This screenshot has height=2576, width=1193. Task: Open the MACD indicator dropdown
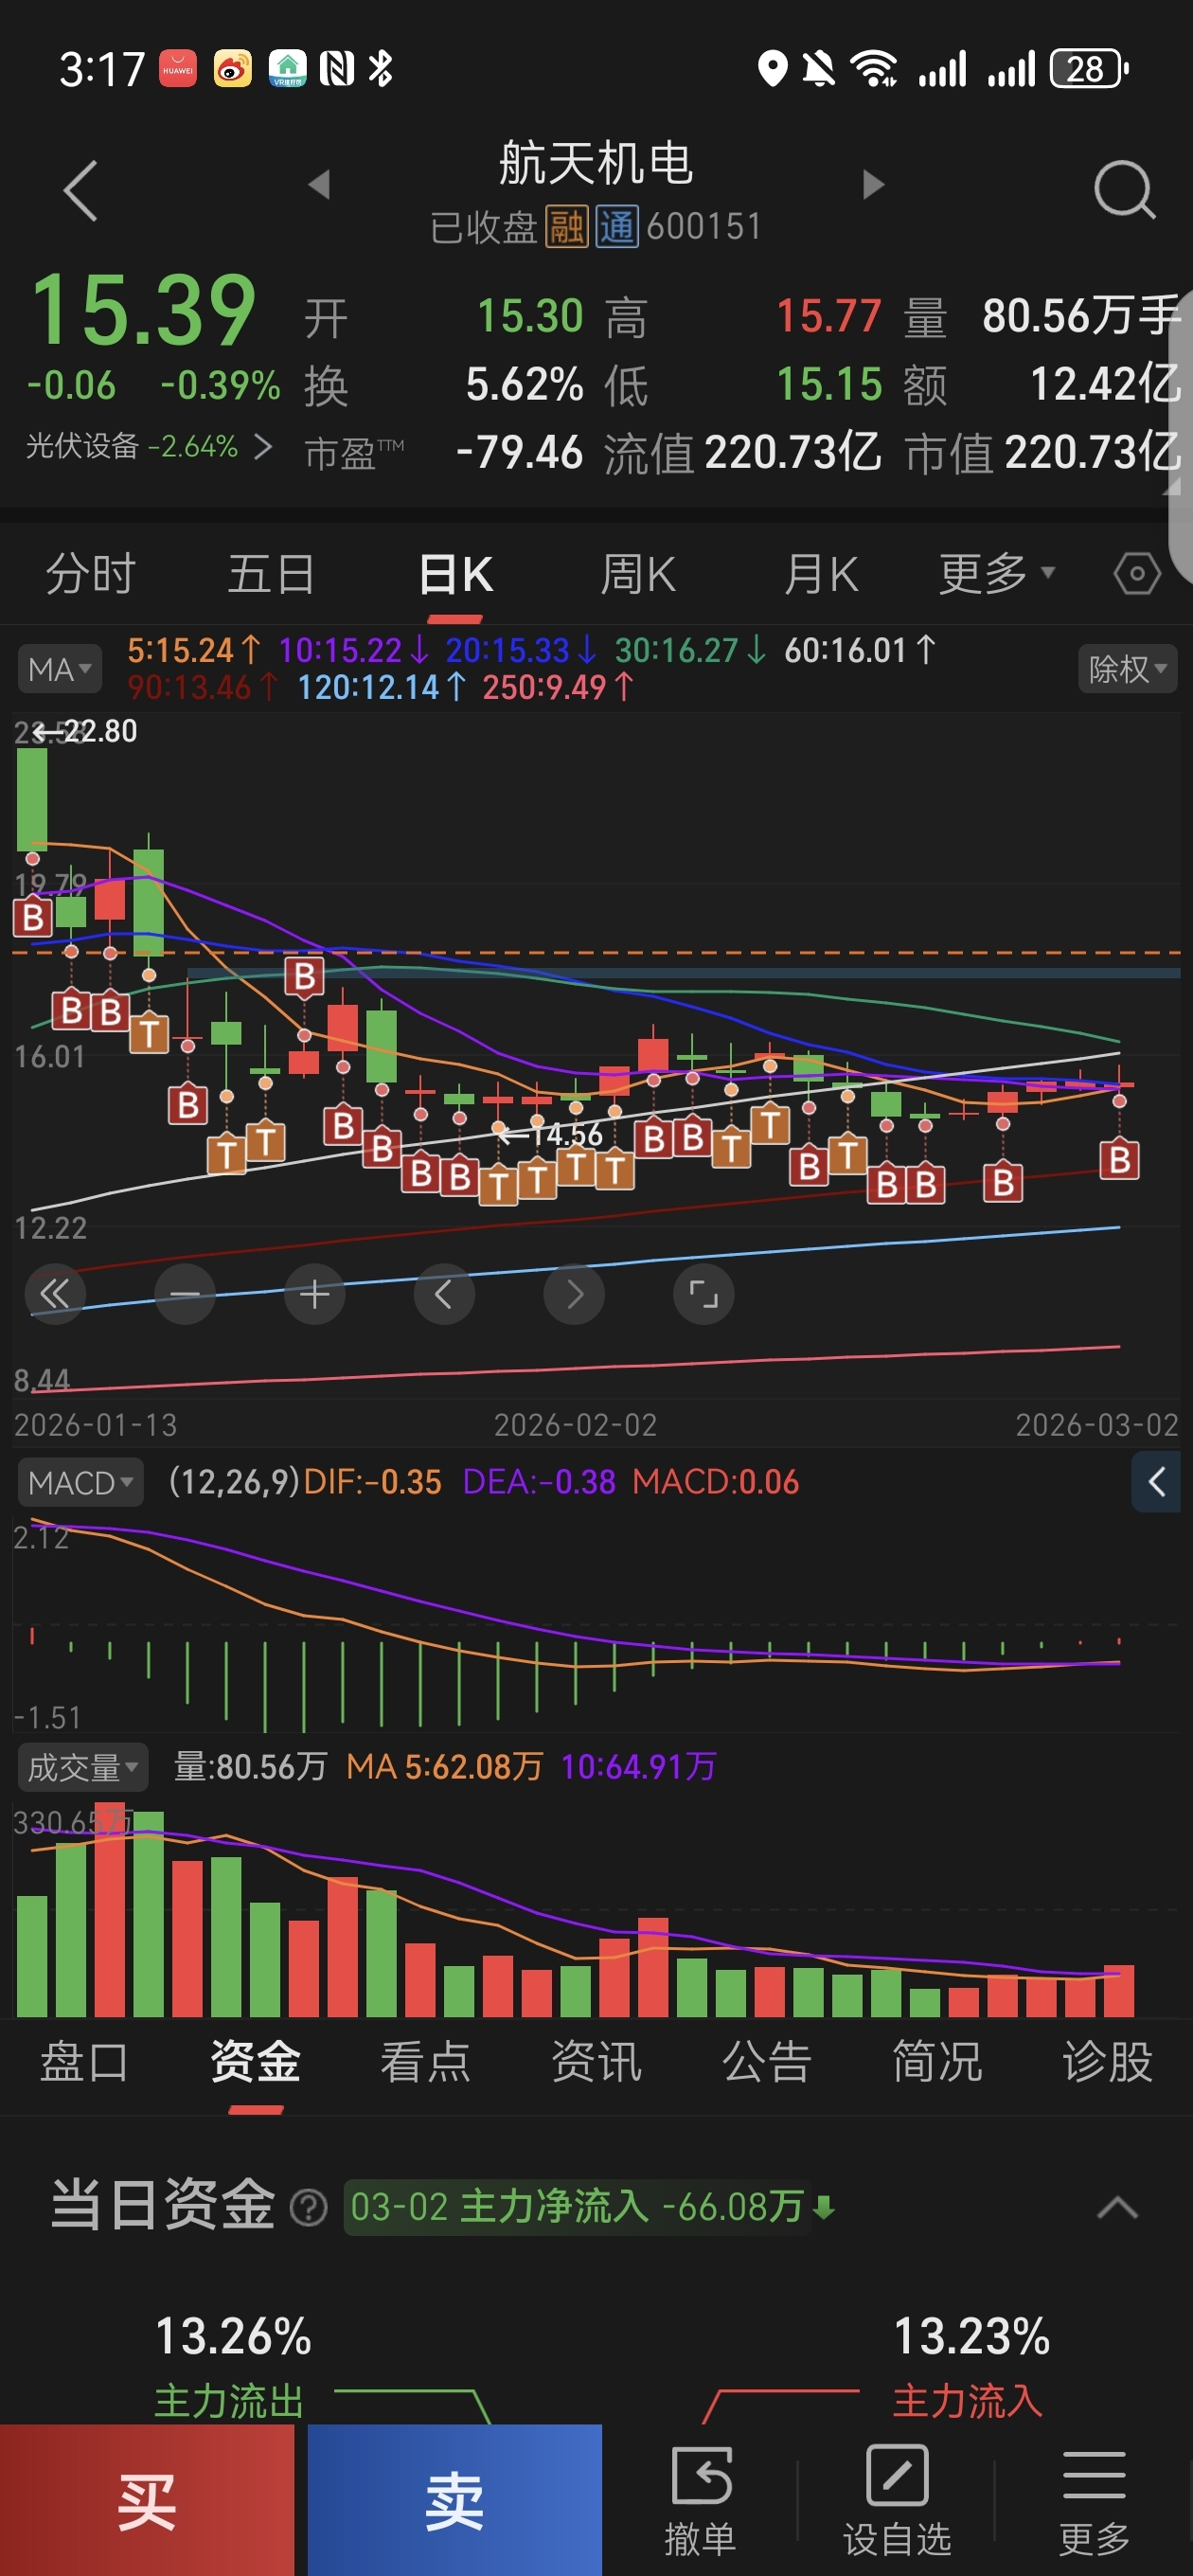click(x=80, y=1482)
